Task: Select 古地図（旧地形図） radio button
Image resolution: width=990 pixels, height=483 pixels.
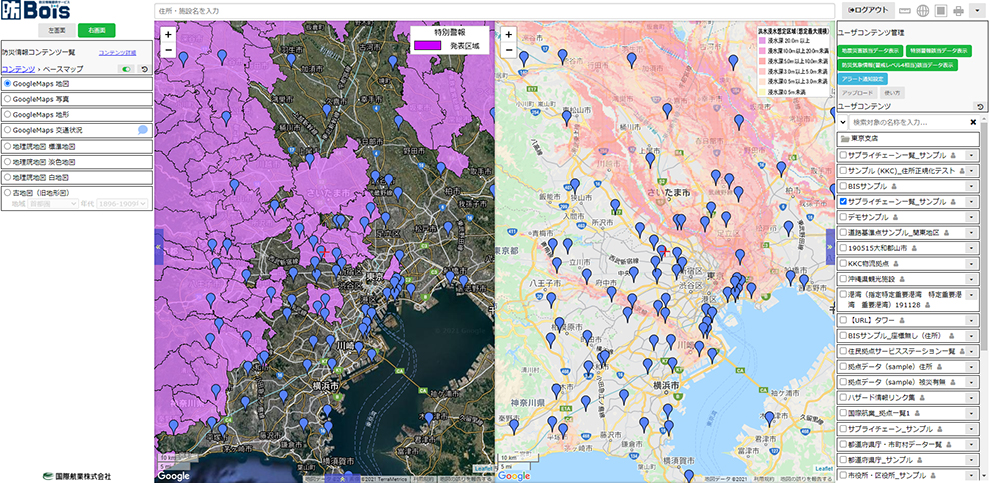Action: point(8,193)
